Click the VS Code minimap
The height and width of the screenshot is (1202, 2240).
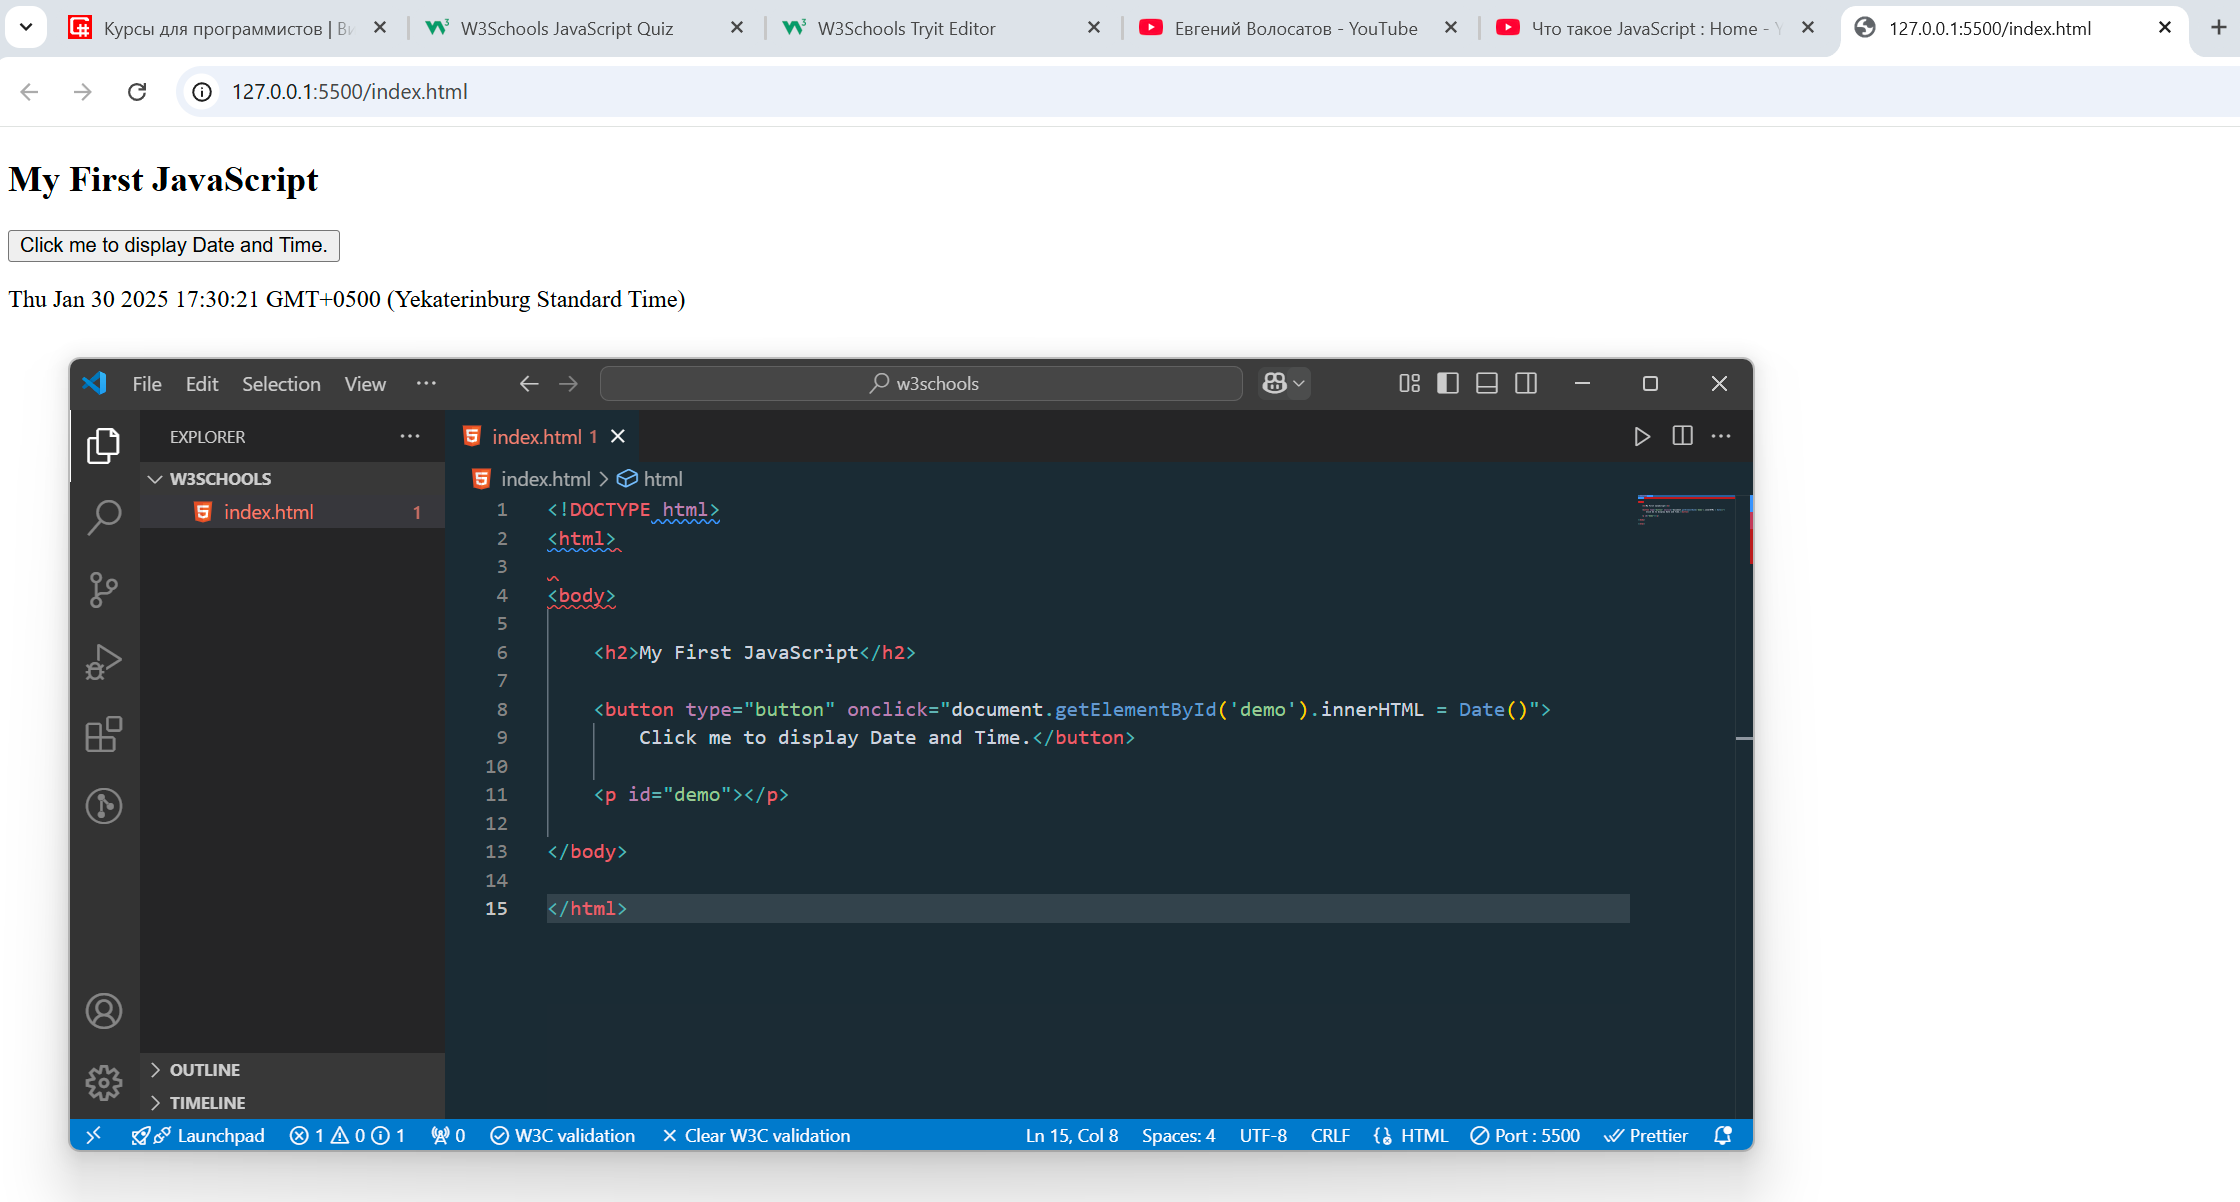click(x=1686, y=510)
